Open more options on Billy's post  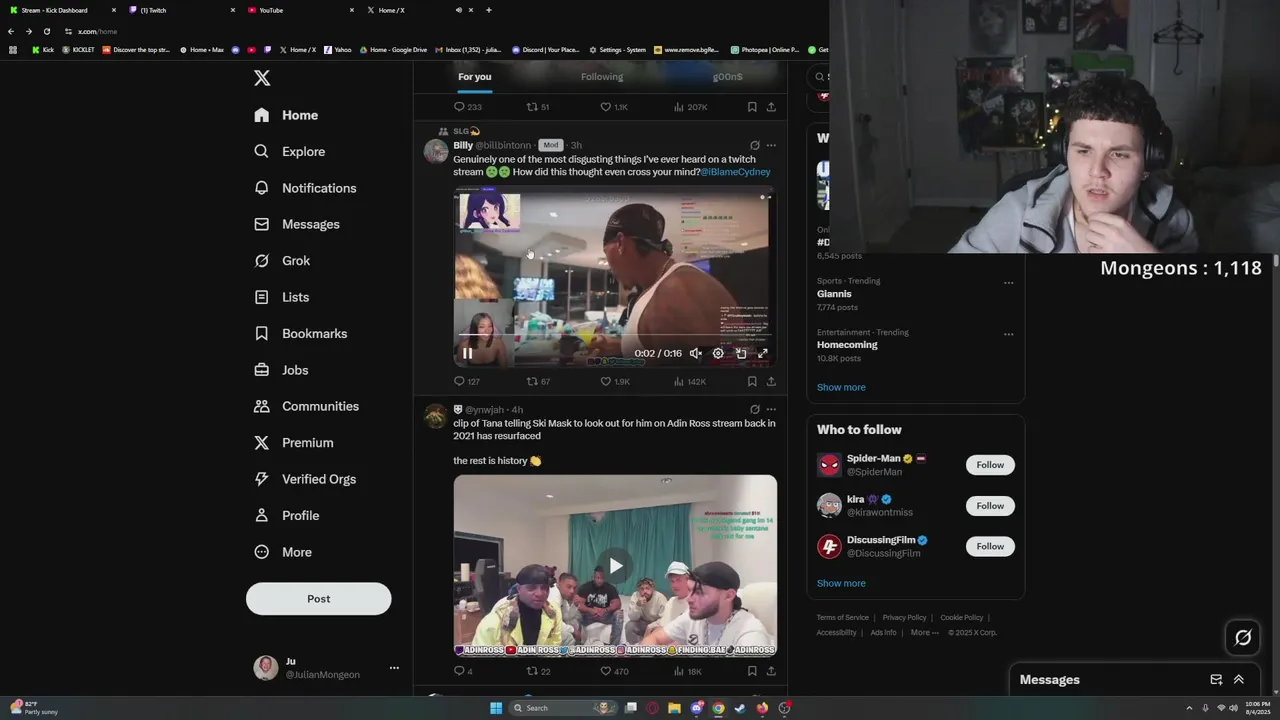pyautogui.click(x=771, y=145)
